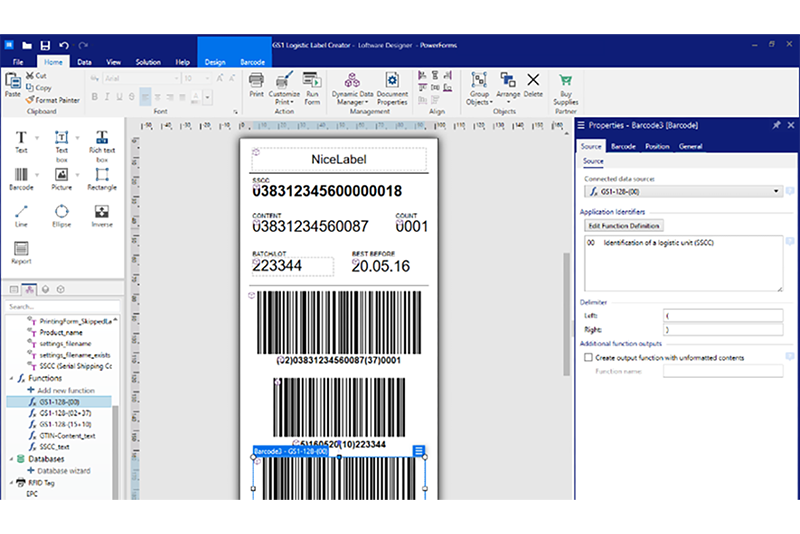Viewport: 800px width, 534px height.
Task: Collapse the Databases tree node
Action: [11, 459]
